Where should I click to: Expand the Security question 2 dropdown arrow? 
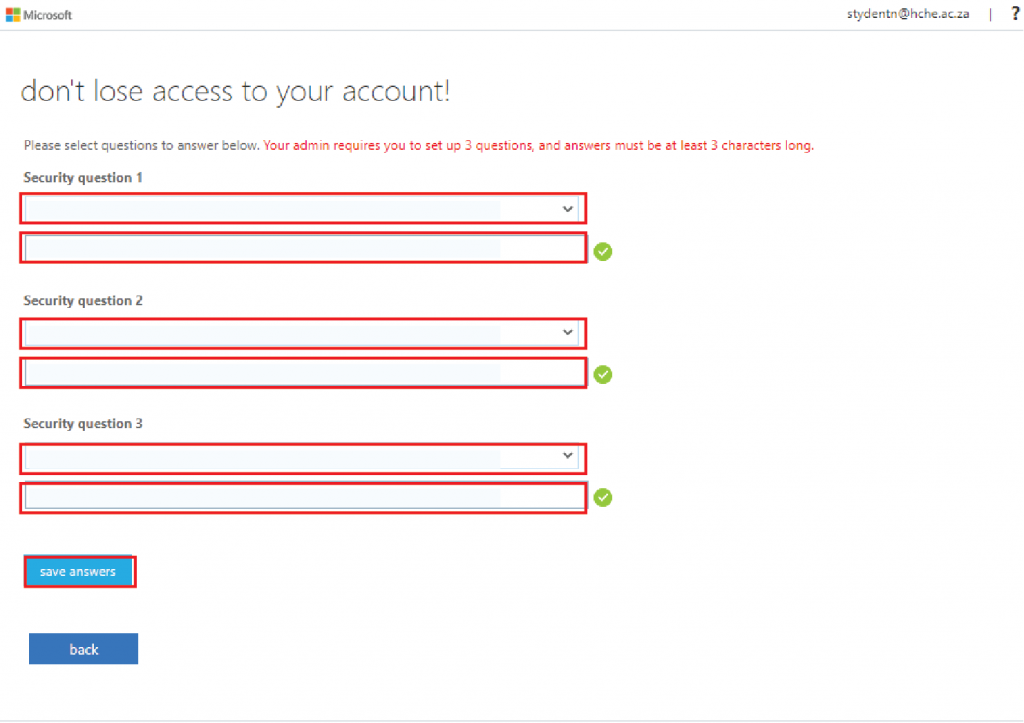(x=568, y=332)
